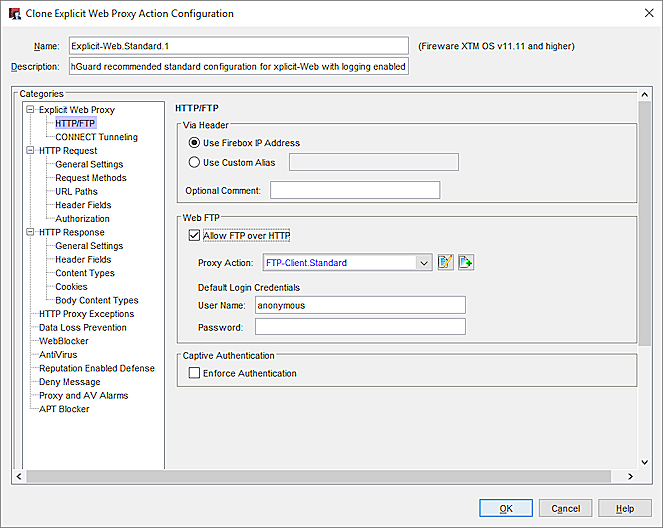Screen dimensions: 663x528
Task: Click the vertical scrollbar down arrow
Action: (x=644, y=462)
